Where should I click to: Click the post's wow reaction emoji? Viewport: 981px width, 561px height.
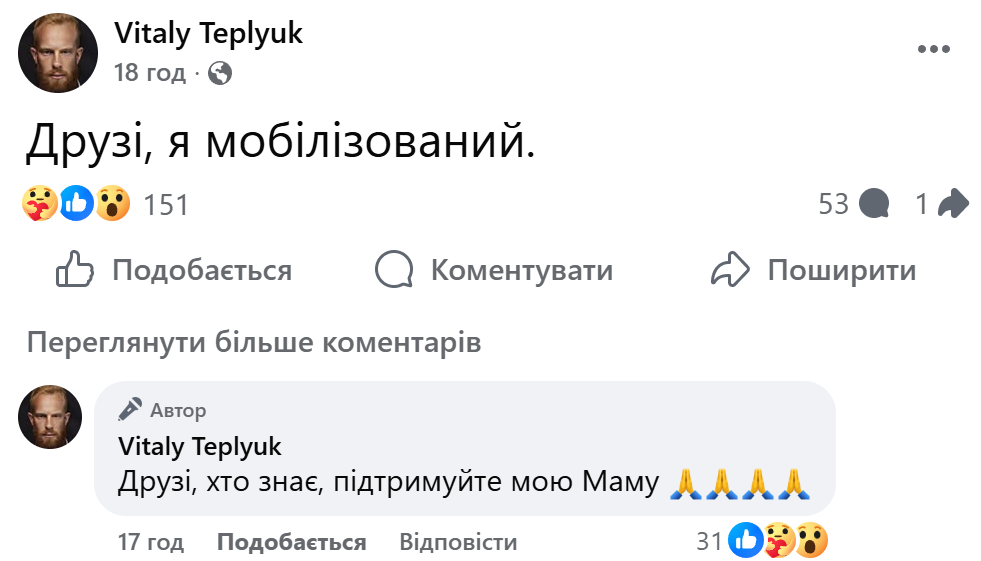[113, 204]
